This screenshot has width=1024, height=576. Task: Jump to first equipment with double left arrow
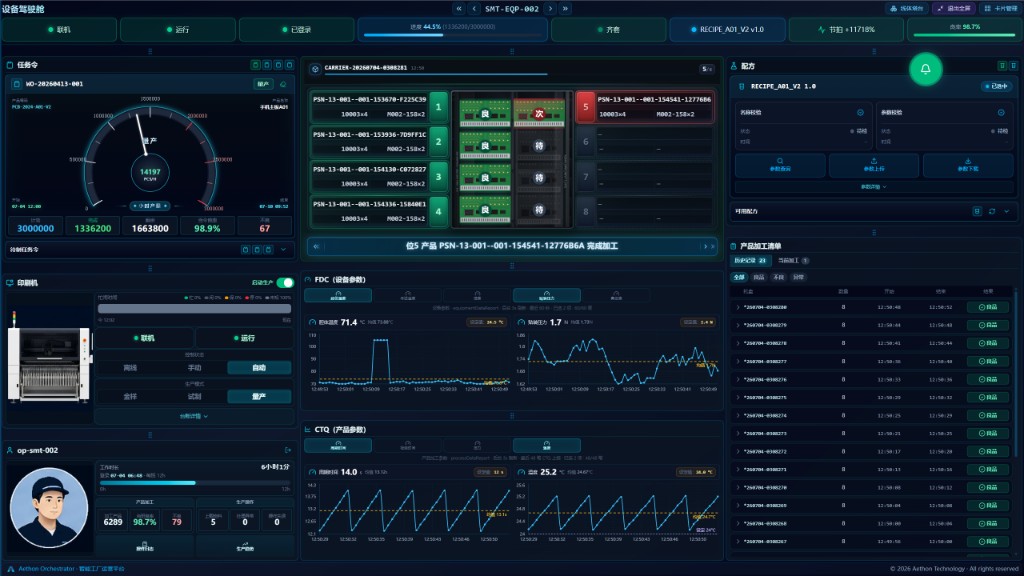coord(459,8)
